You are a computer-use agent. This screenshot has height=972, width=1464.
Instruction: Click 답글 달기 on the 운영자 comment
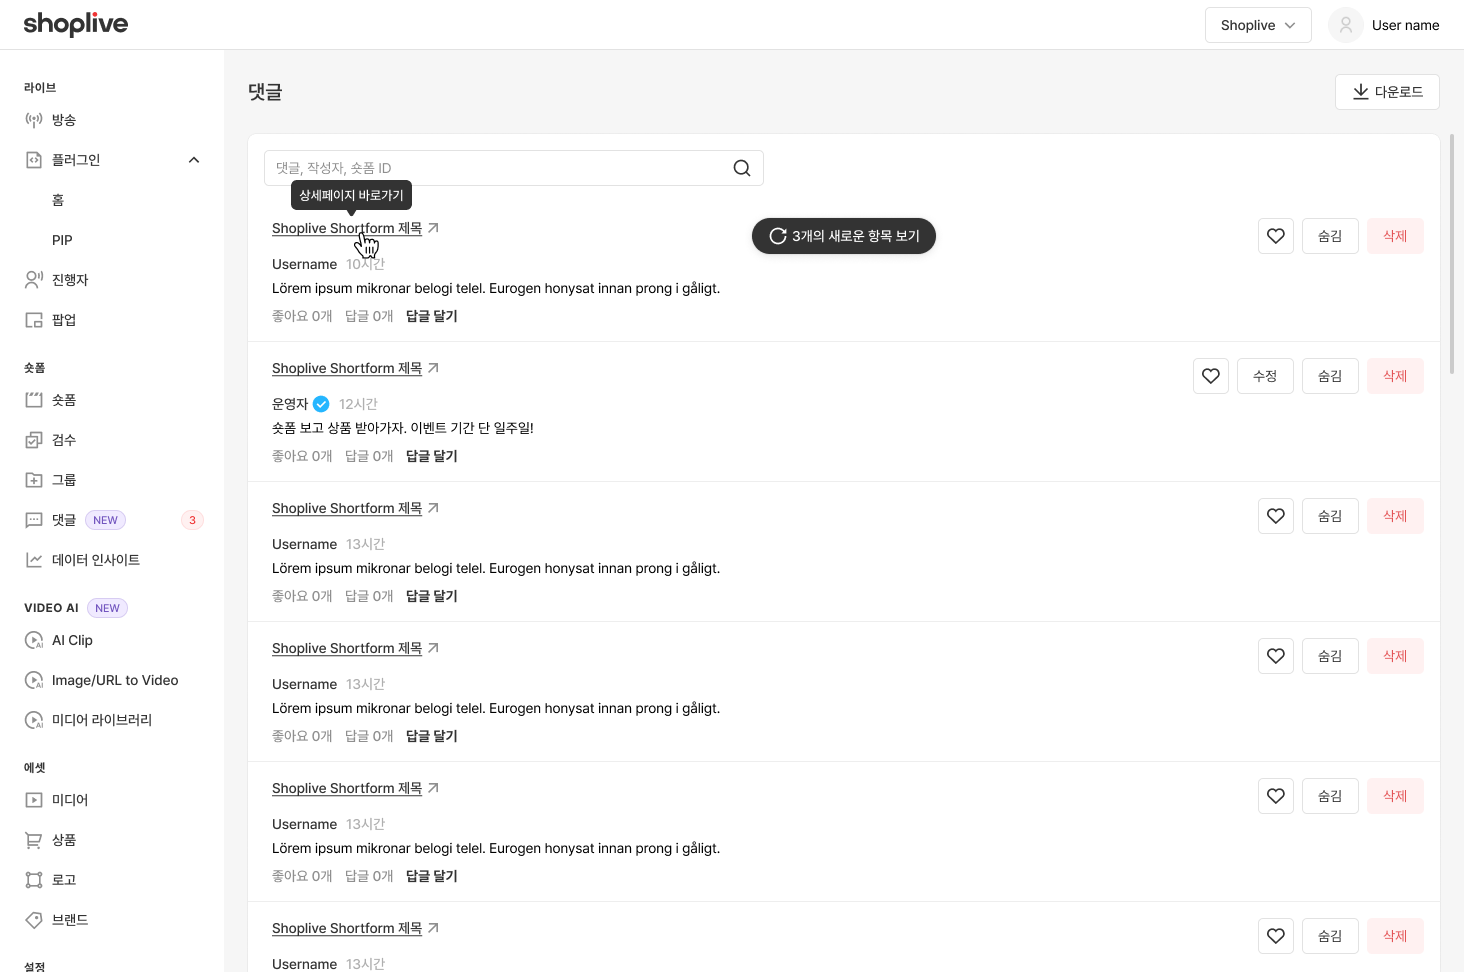[x=432, y=456]
